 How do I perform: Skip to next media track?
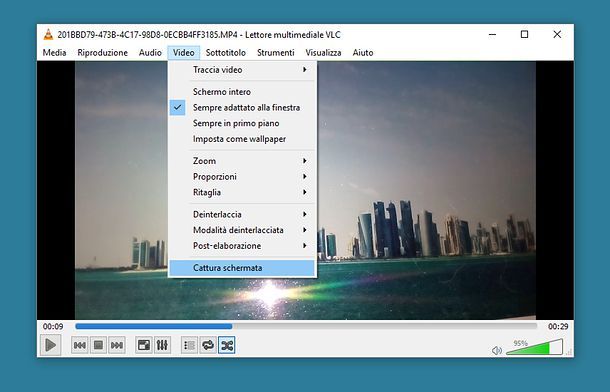pos(117,345)
